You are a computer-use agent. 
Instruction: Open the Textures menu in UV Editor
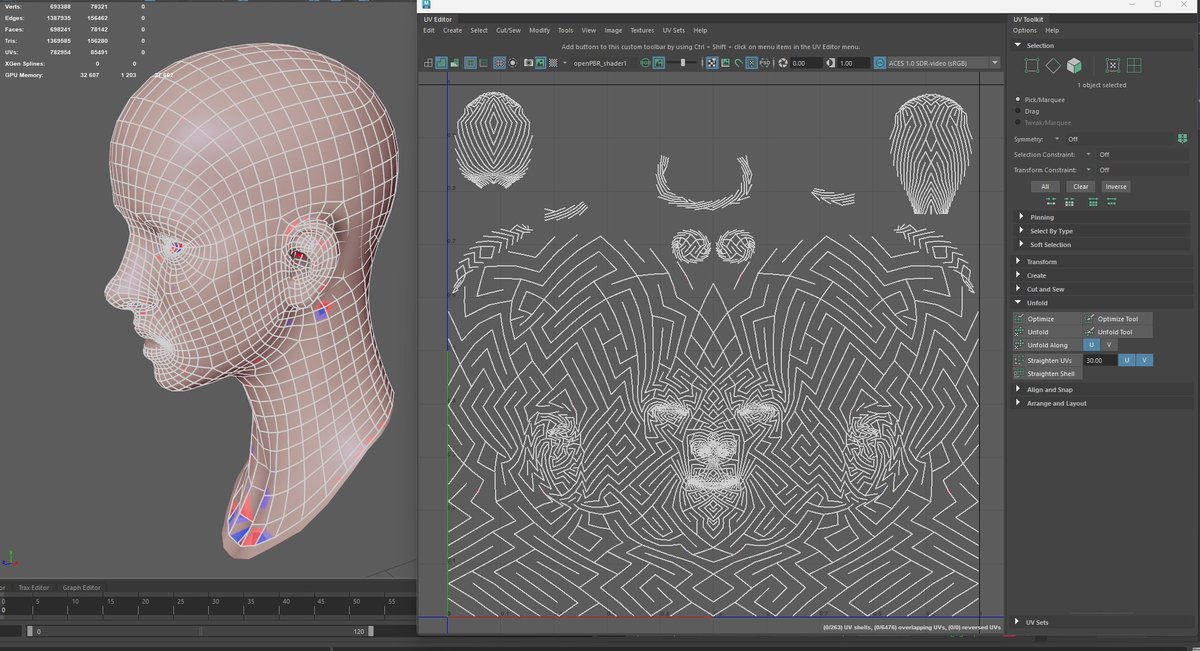642,30
